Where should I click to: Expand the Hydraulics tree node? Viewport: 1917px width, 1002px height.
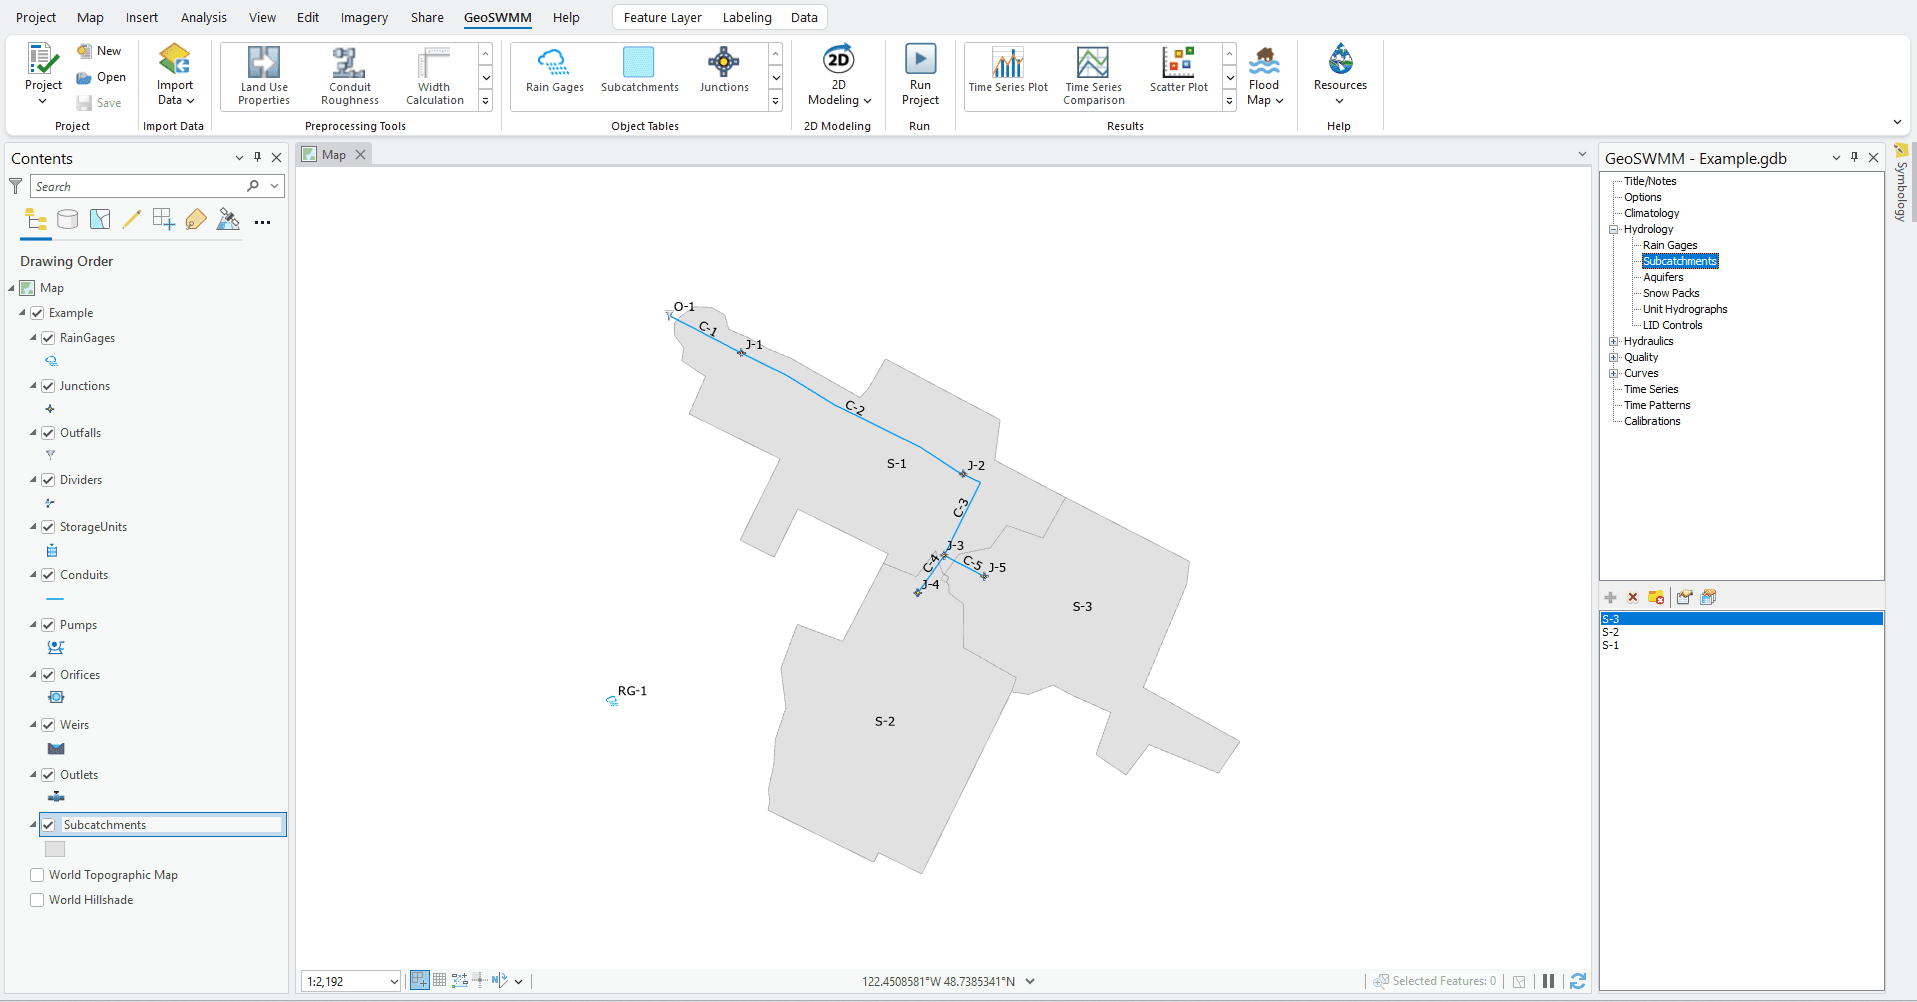coord(1615,341)
